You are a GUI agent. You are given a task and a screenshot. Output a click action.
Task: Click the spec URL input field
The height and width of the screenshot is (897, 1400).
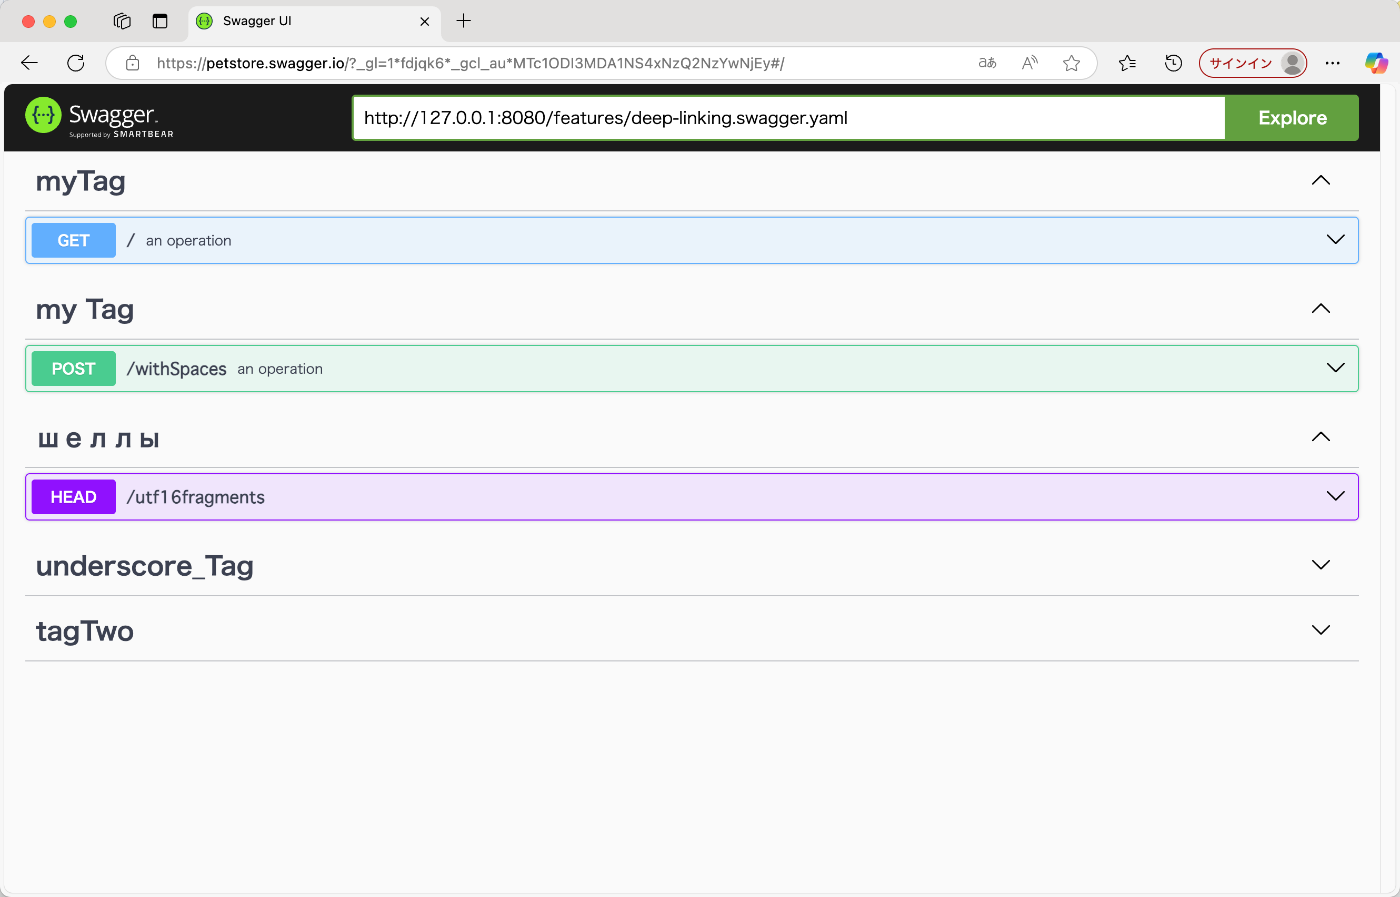pyautogui.click(x=789, y=118)
